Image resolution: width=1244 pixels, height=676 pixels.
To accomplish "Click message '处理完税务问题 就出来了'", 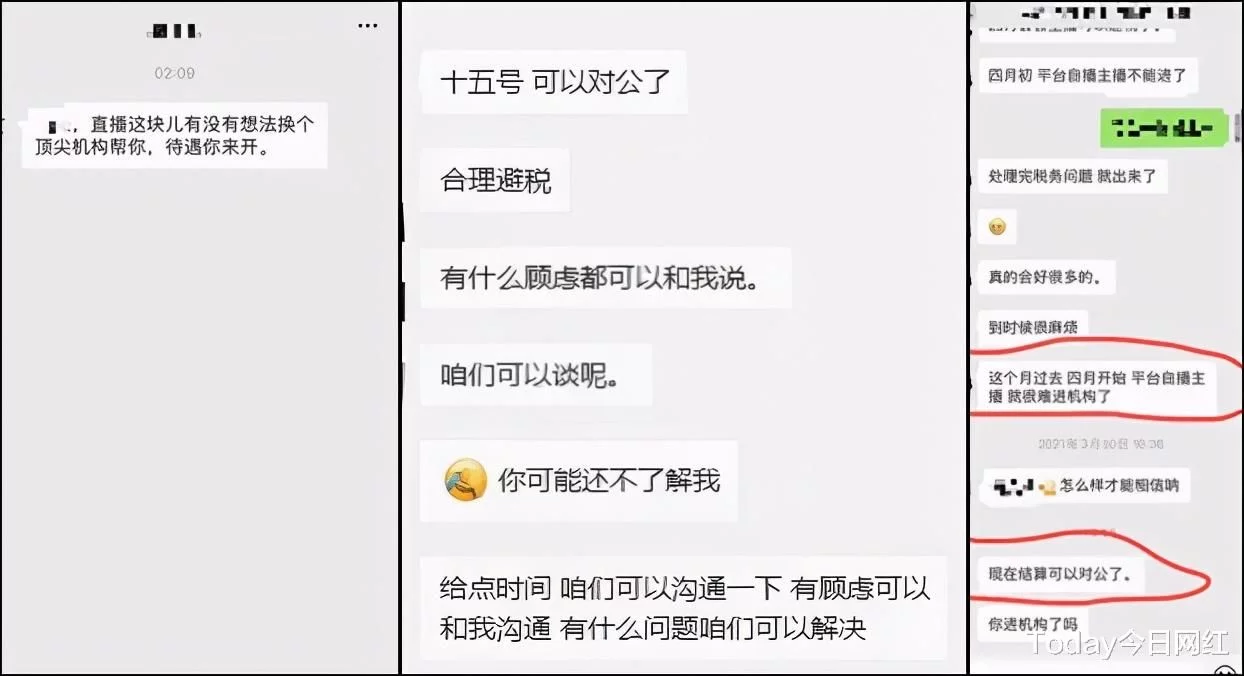I will click(x=1072, y=176).
